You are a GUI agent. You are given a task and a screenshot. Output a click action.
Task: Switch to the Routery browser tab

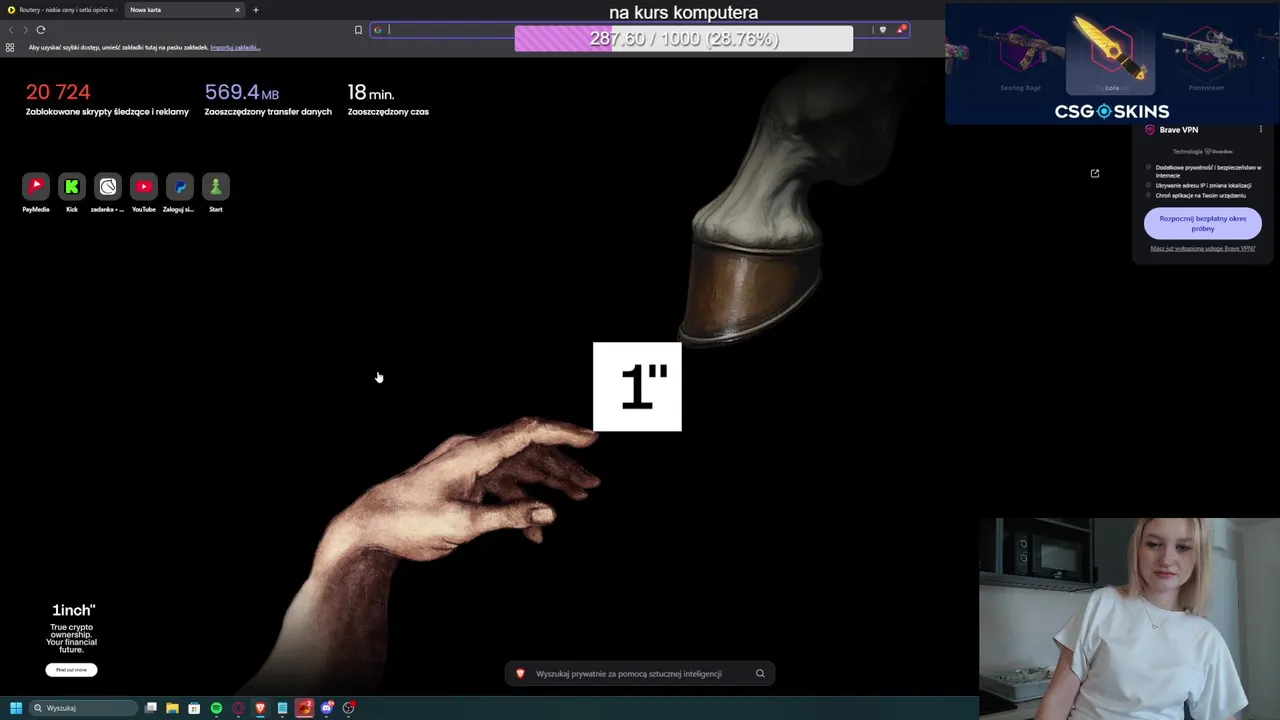tap(62, 10)
